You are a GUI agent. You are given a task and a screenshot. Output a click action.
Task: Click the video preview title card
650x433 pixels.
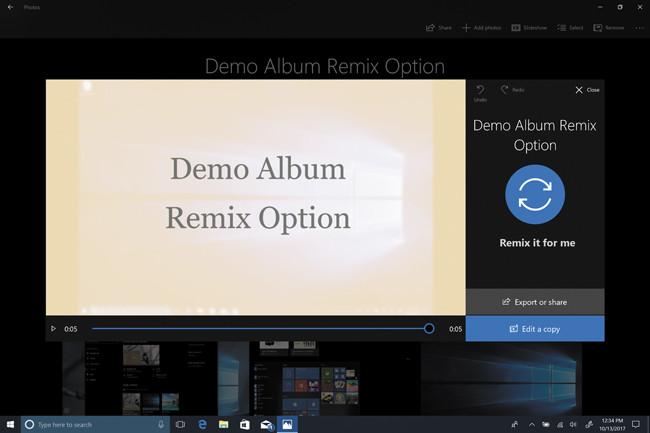coord(256,195)
